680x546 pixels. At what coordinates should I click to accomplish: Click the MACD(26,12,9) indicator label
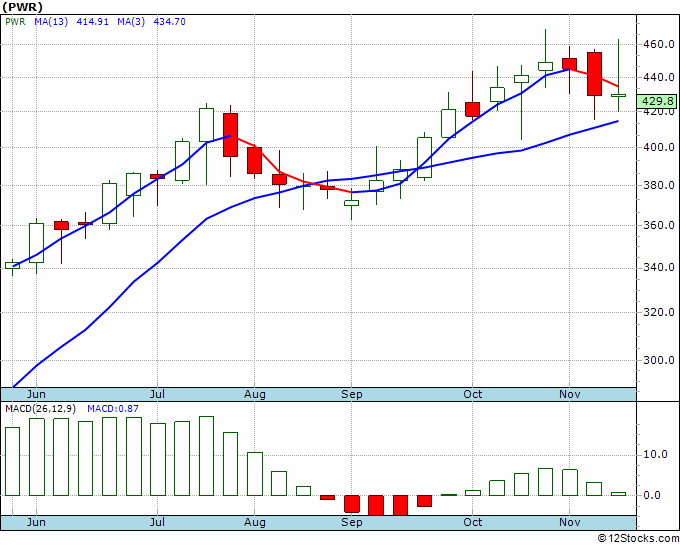pos(41,409)
